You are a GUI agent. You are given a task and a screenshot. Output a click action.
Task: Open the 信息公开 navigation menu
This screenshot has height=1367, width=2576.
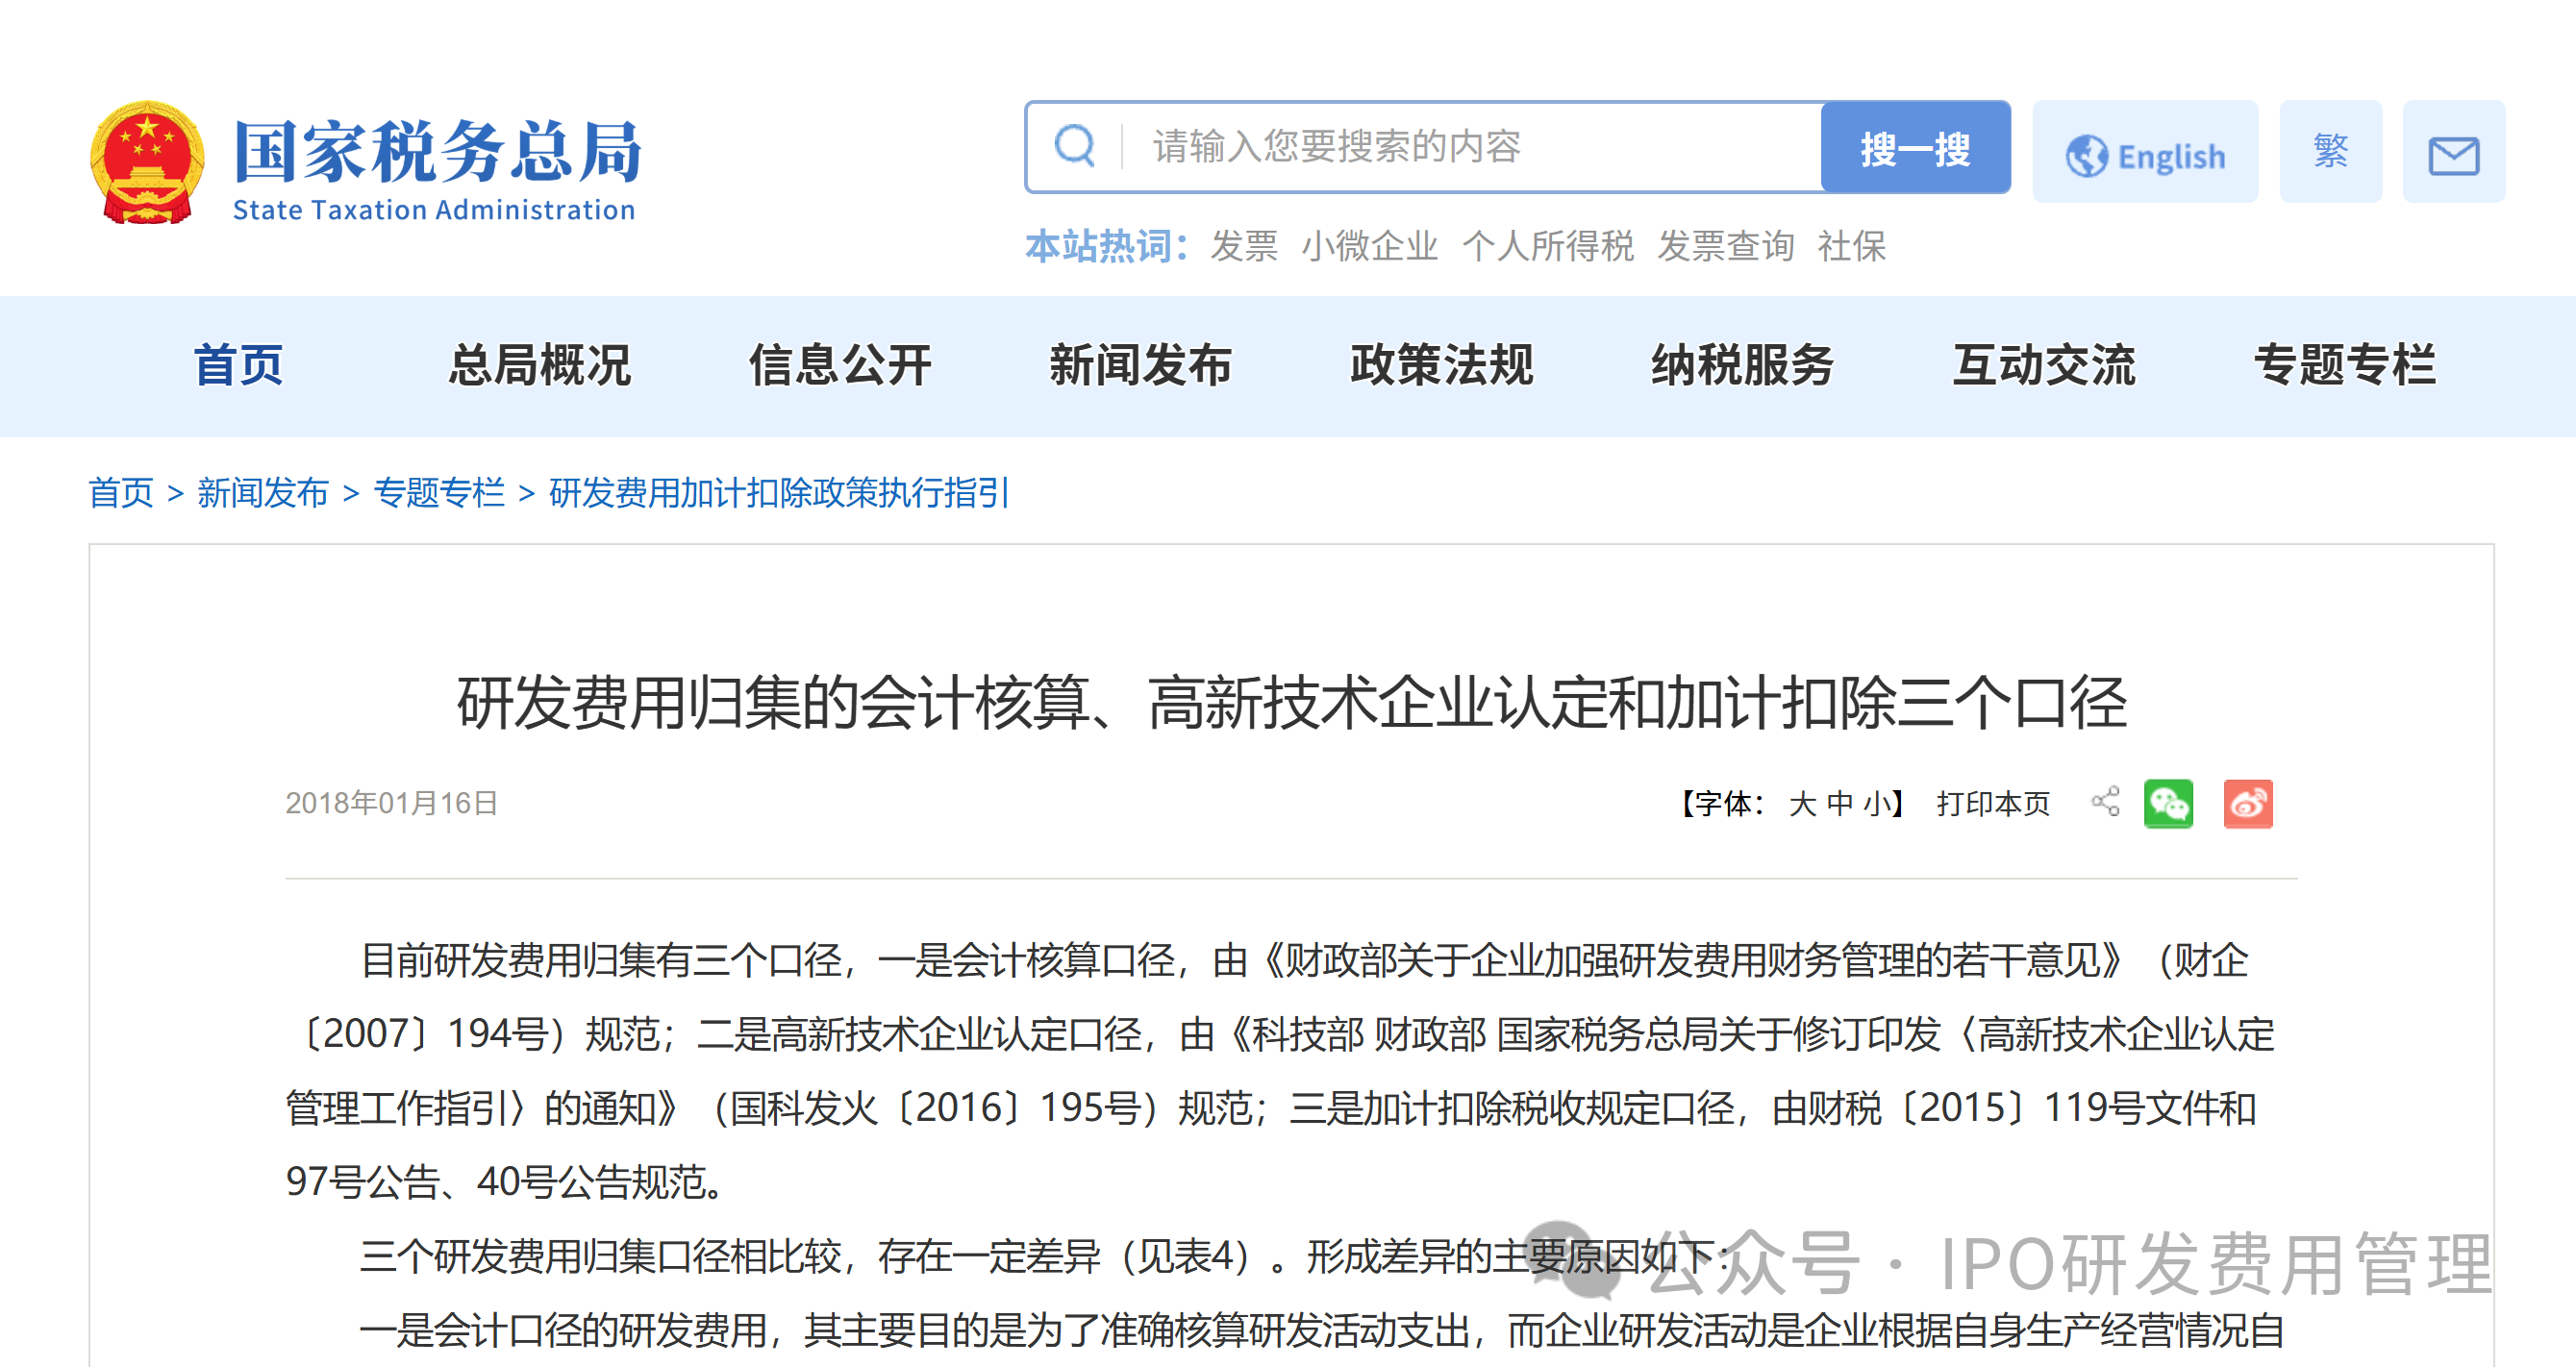coord(840,365)
